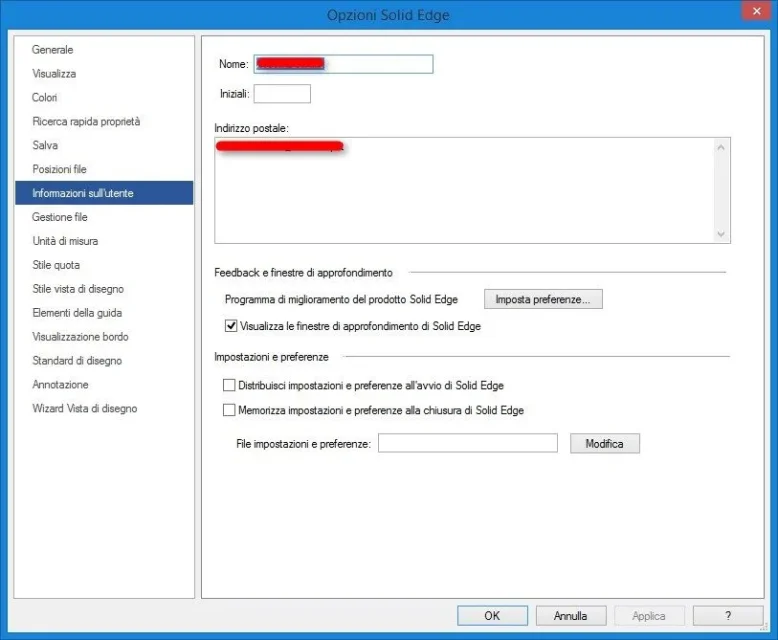Screen dimensions: 778x640
Task: Click the address box scroll up arrow
Action: [721, 147]
